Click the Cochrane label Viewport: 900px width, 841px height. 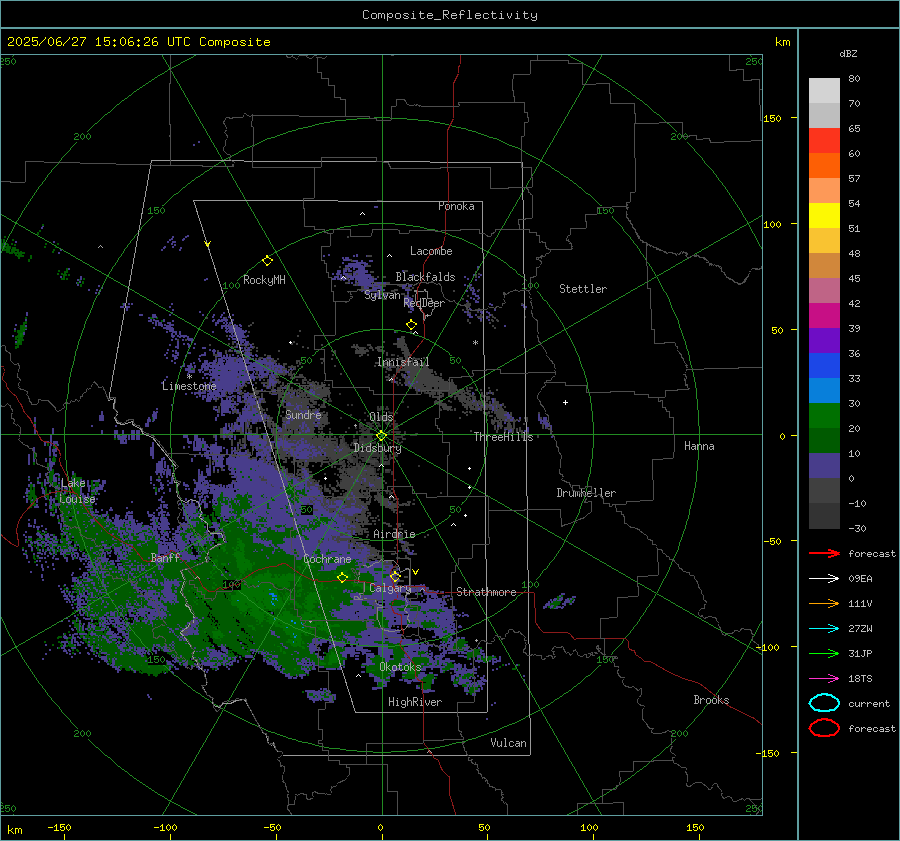(327, 559)
